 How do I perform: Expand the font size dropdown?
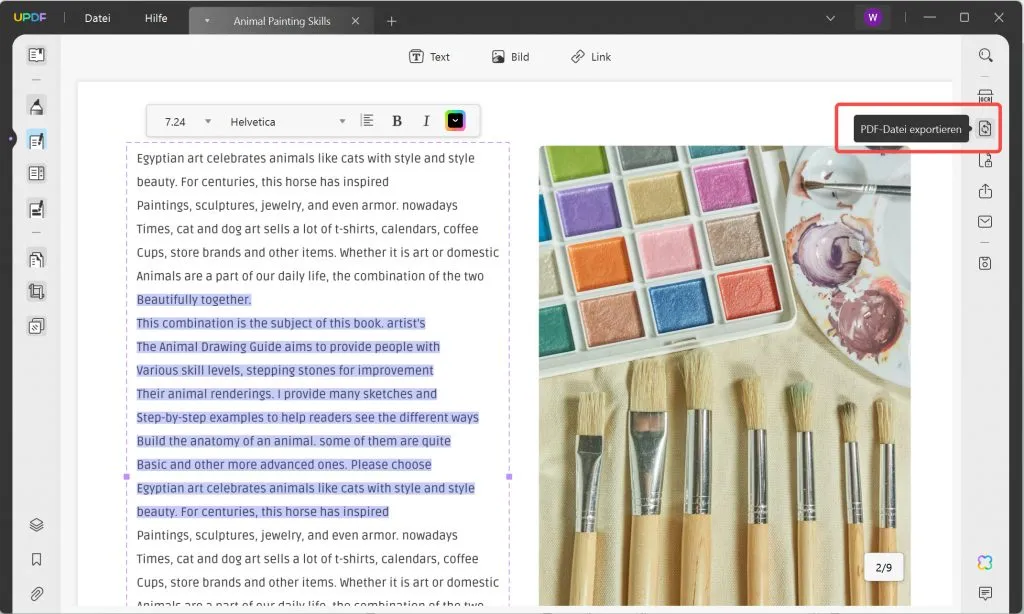click(x=208, y=121)
